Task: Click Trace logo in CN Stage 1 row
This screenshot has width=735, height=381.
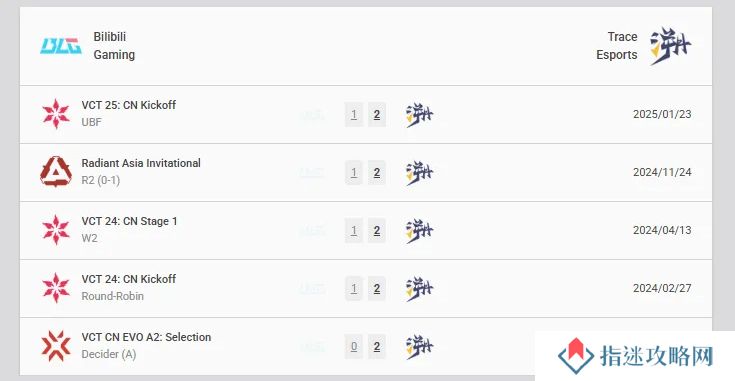Action: coord(420,231)
